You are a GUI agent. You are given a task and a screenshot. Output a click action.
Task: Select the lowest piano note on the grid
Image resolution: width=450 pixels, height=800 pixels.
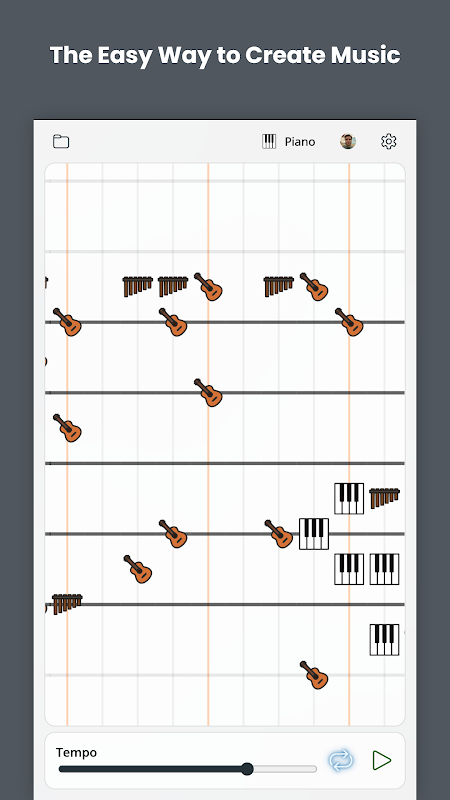click(384, 640)
